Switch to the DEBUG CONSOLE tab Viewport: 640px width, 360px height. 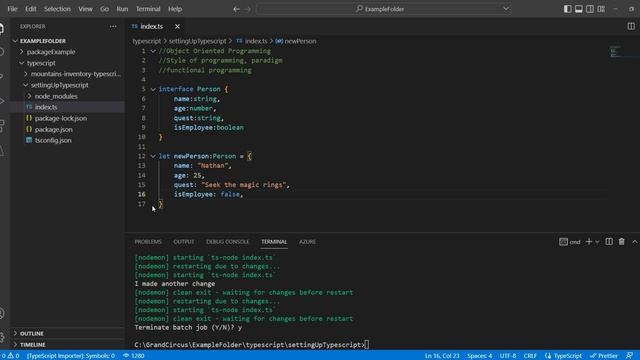click(x=227, y=242)
